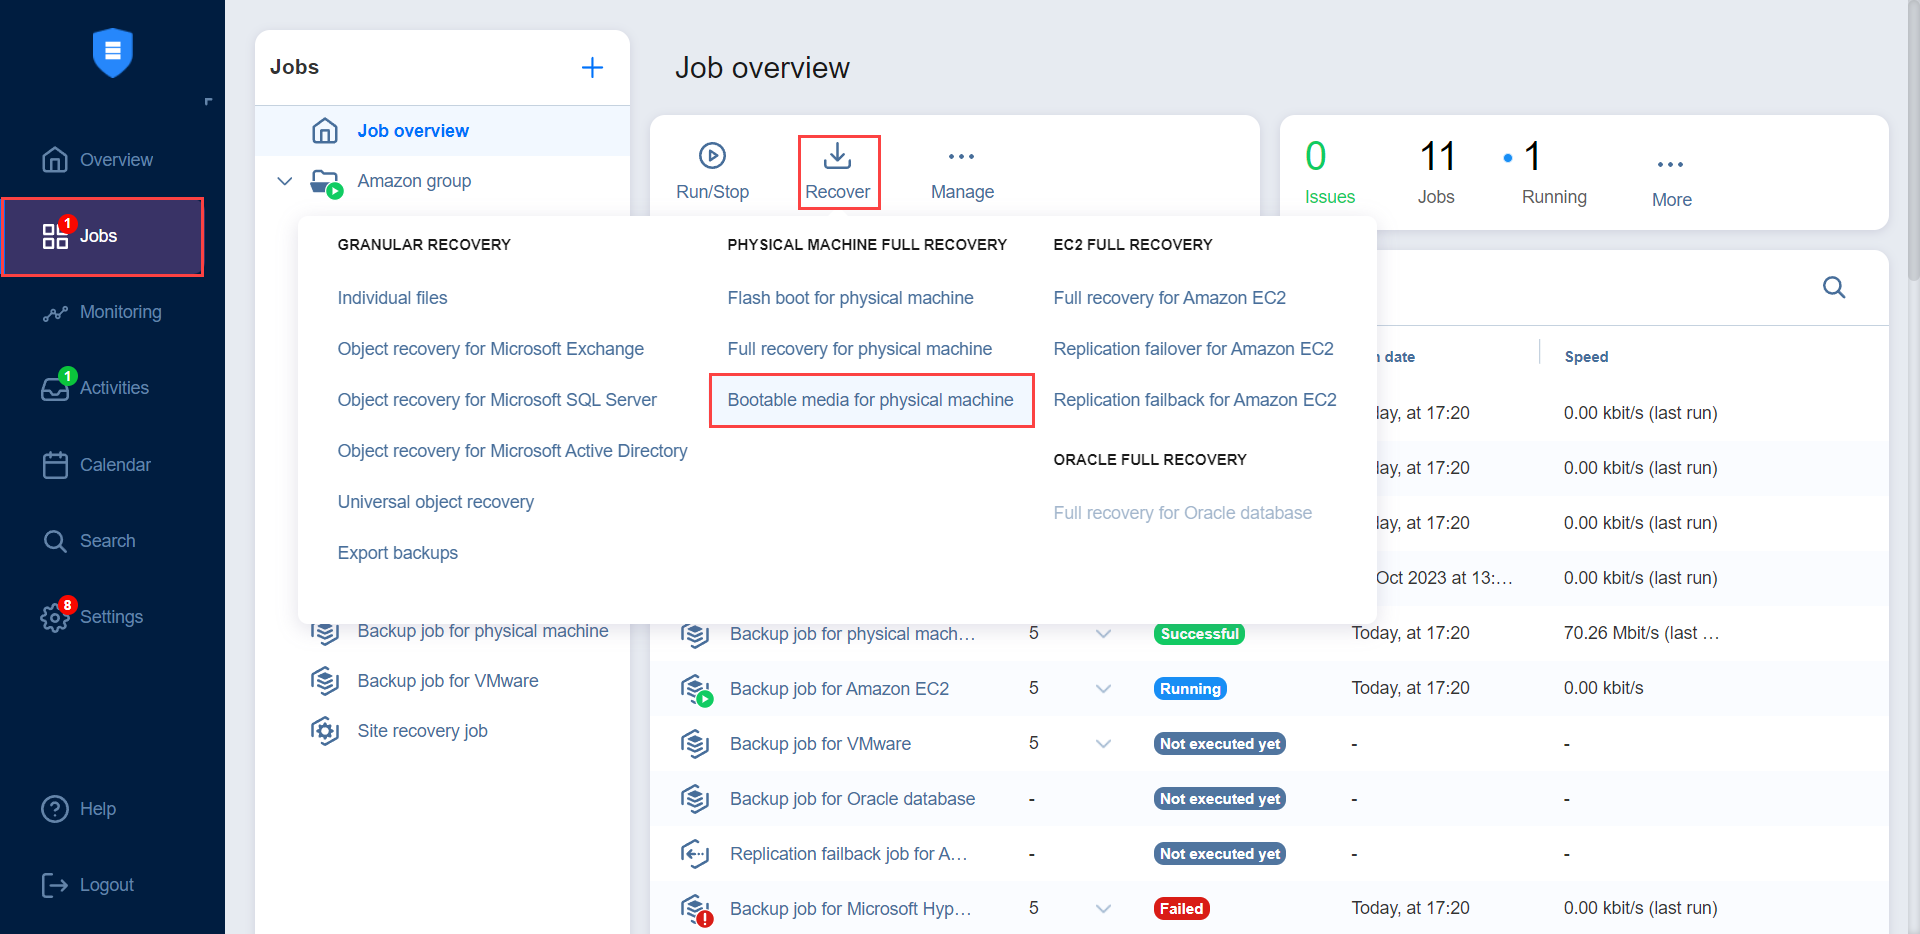Choose Full recovery for Amazon EC2

1169,298
